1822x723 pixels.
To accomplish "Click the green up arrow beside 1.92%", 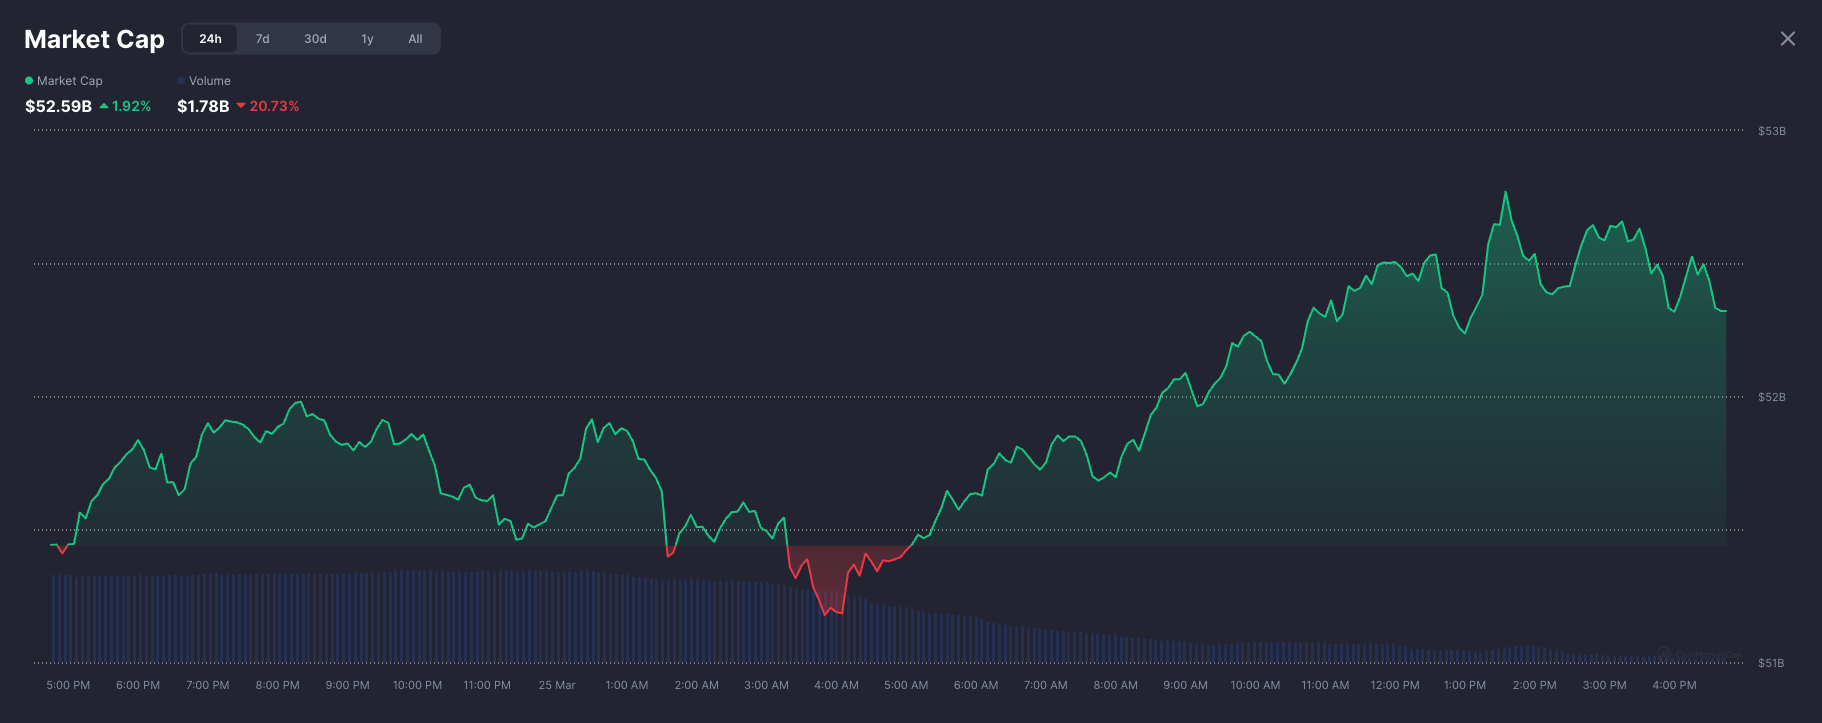I will [x=104, y=106].
